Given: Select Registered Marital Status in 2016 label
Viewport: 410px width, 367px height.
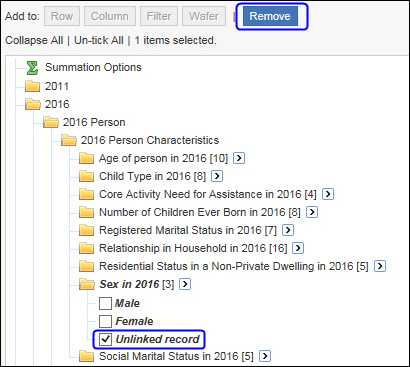Looking at the screenshot, I should point(188,230).
